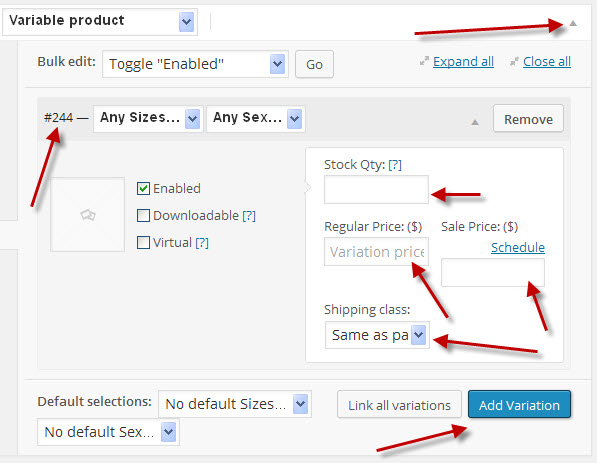The height and width of the screenshot is (463, 597).
Task: Collapse the product data panel triangle
Action: click(x=573, y=23)
